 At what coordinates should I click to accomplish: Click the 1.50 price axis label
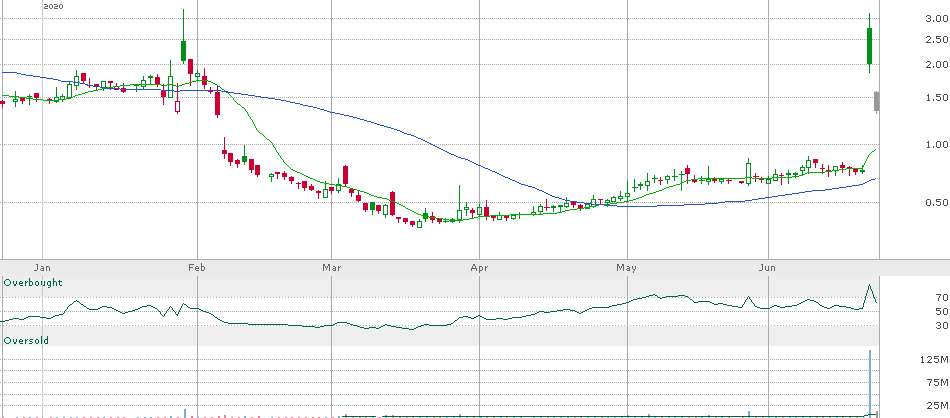pyautogui.click(x=937, y=98)
